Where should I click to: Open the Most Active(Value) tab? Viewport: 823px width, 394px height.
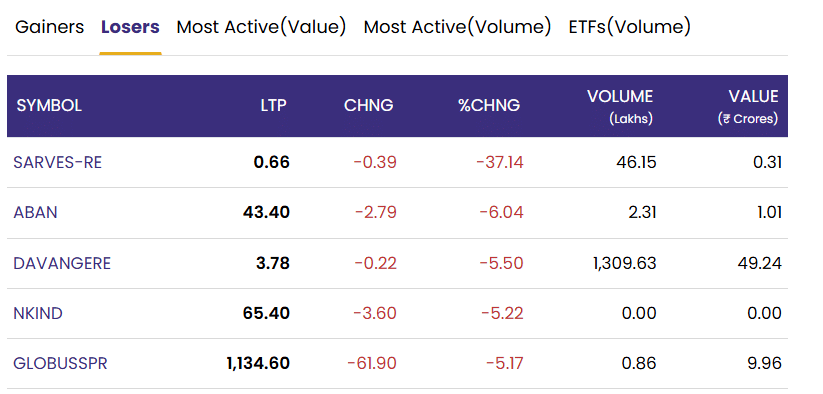[261, 27]
